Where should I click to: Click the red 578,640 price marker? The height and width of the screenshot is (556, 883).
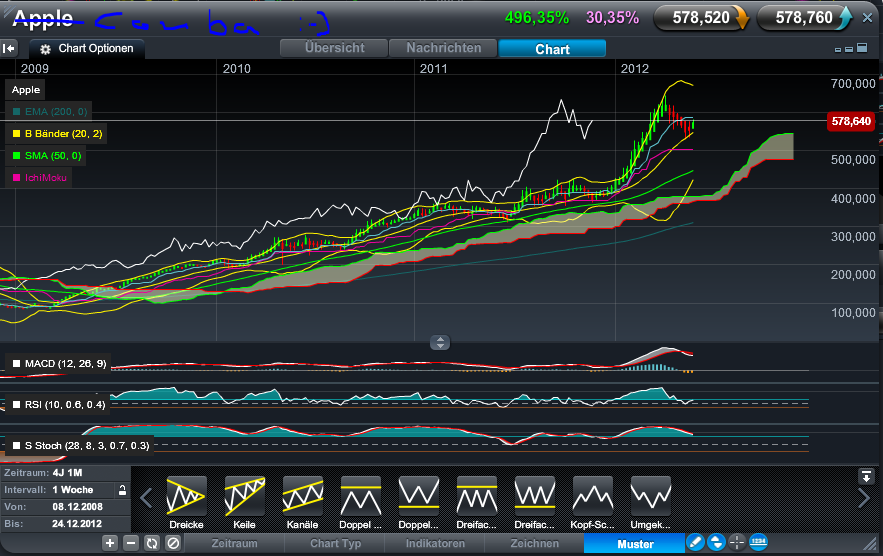pos(850,121)
